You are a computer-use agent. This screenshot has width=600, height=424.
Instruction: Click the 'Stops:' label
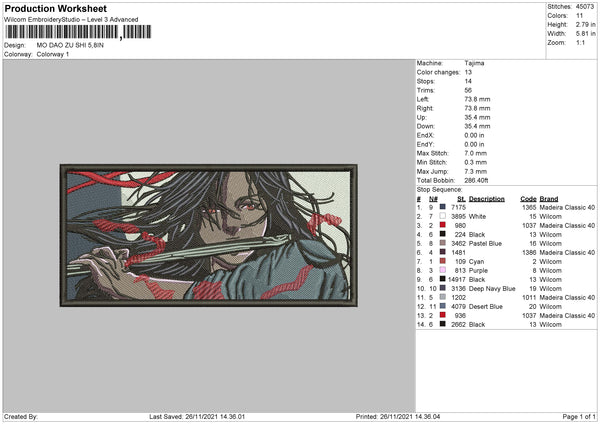click(426, 81)
